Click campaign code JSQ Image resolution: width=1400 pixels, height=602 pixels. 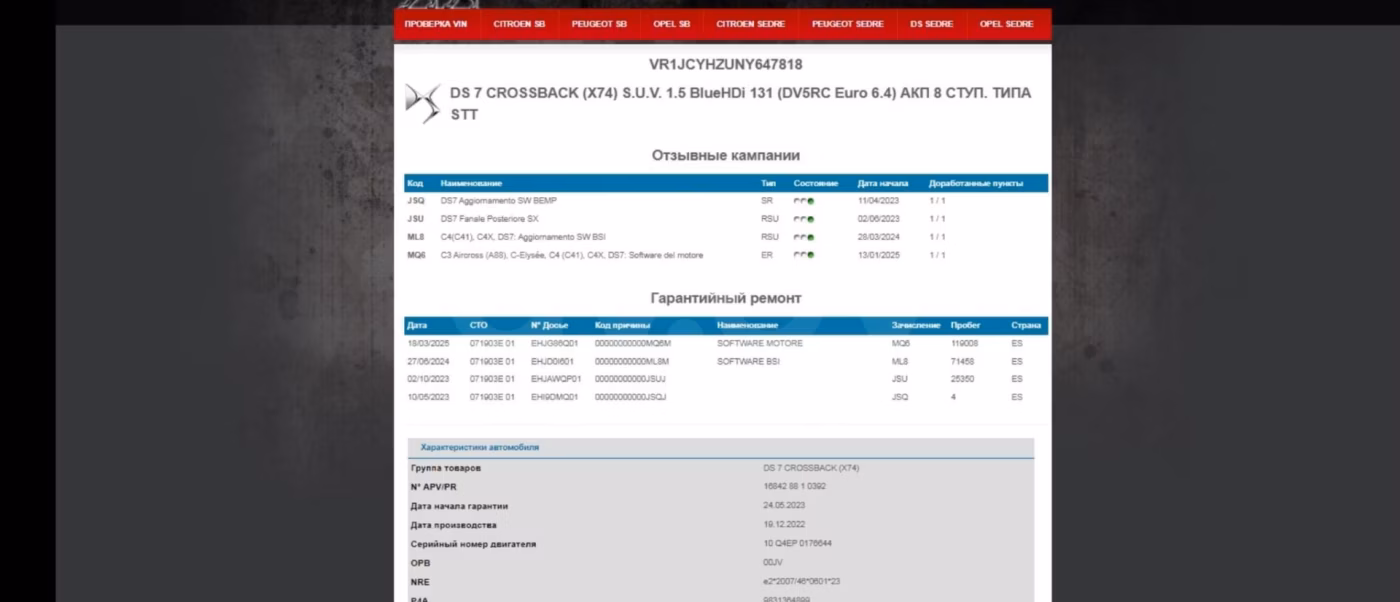[x=416, y=201]
